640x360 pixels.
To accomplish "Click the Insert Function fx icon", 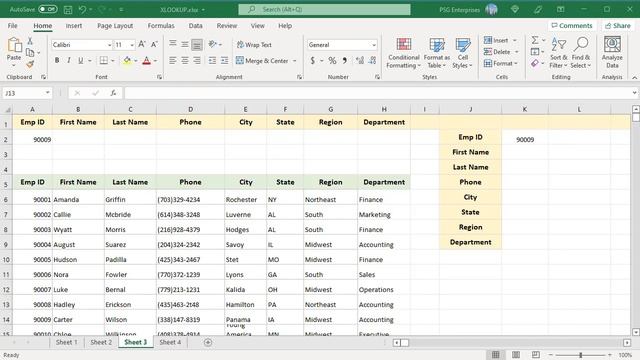I will click(113, 93).
